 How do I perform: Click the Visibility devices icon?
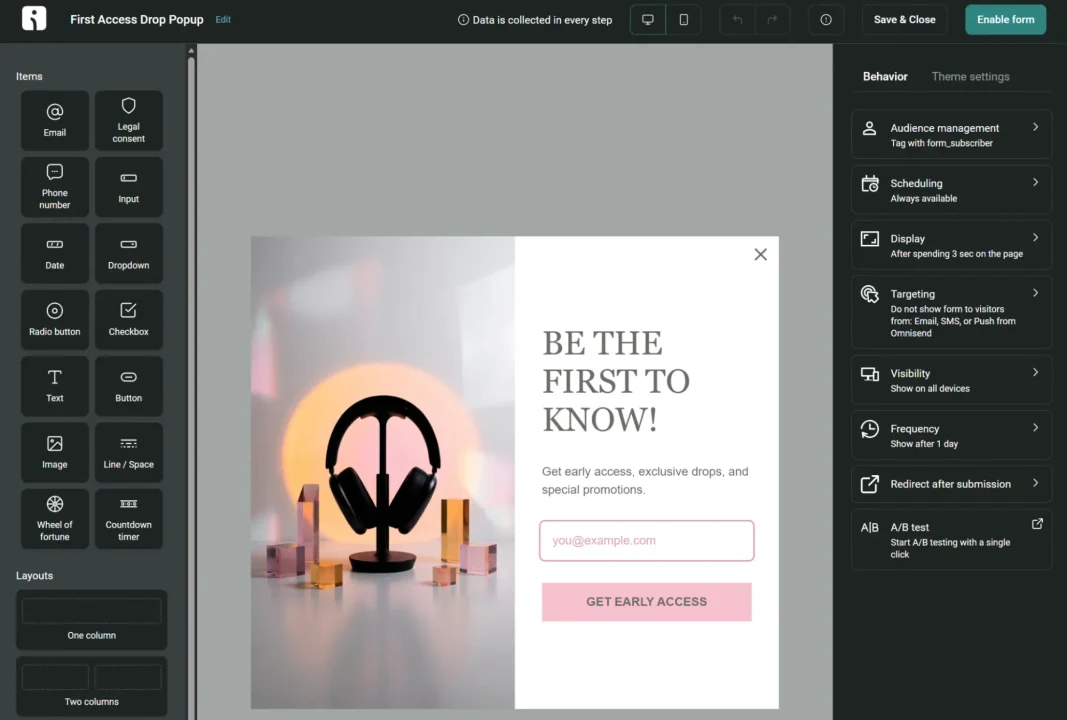(870, 374)
